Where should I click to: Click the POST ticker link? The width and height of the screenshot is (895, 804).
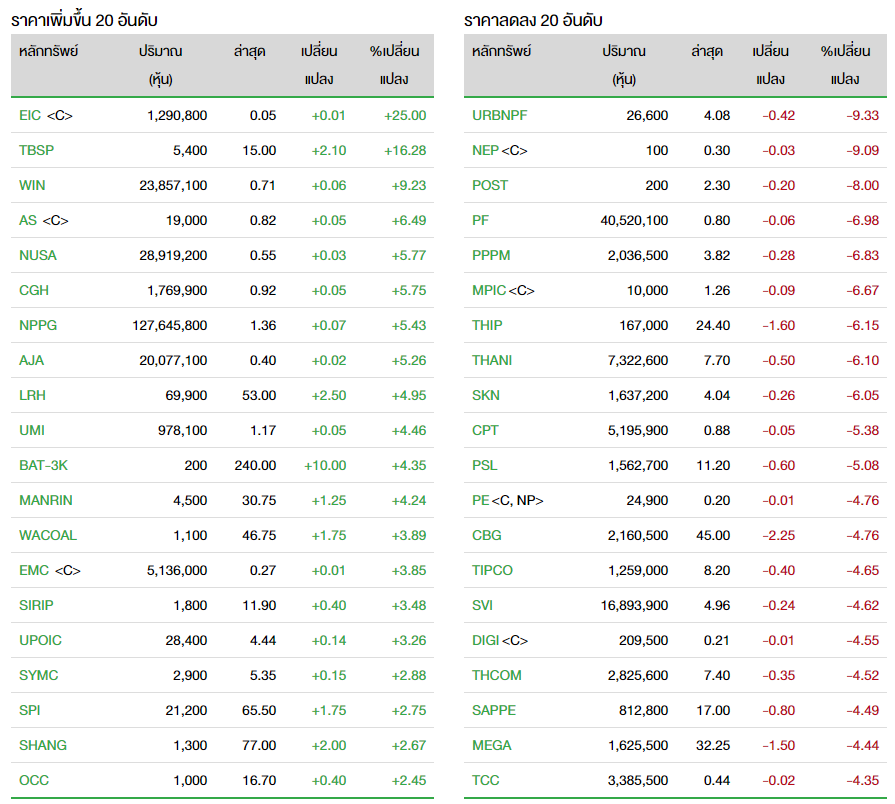(x=490, y=186)
